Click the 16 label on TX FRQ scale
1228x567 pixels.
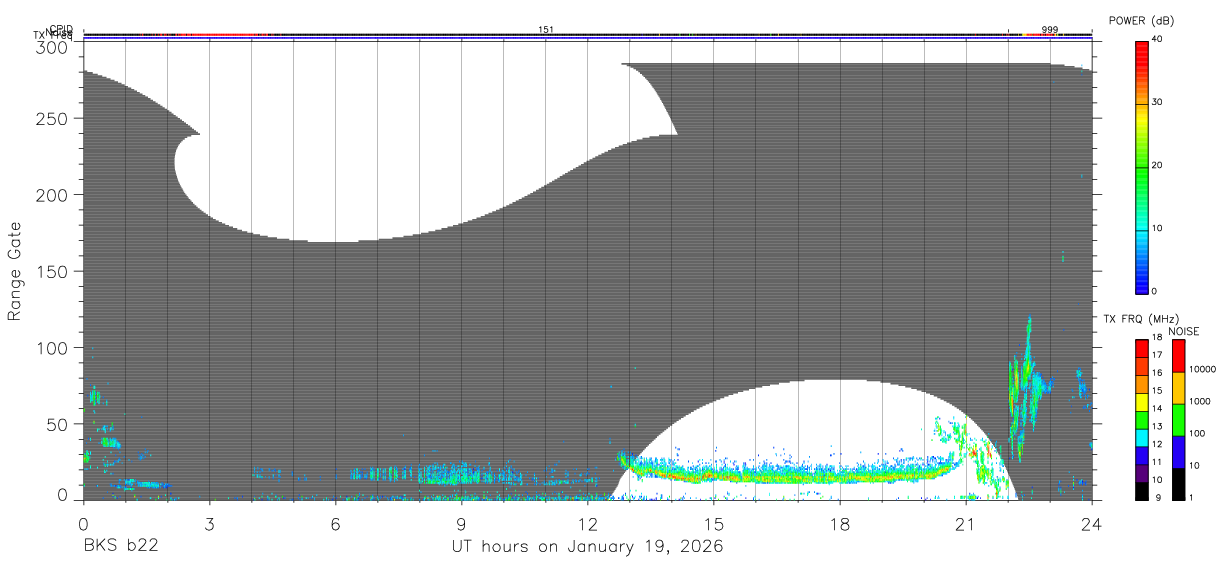click(x=1158, y=373)
